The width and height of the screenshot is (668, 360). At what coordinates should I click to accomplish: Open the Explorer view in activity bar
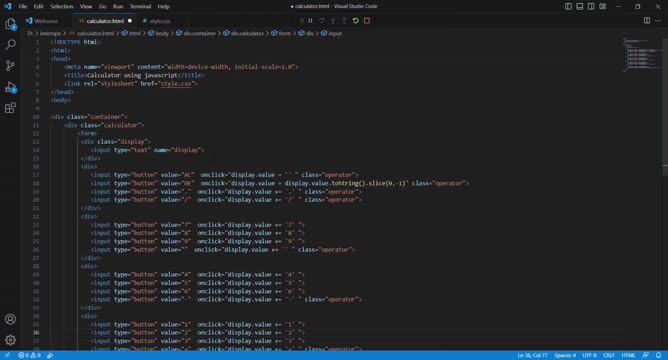11,24
